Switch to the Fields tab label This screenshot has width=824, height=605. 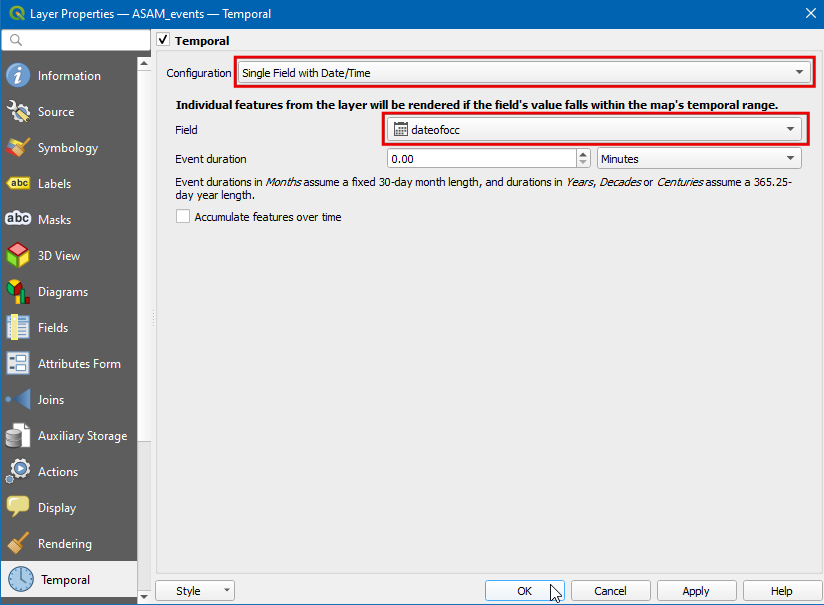tap(53, 327)
